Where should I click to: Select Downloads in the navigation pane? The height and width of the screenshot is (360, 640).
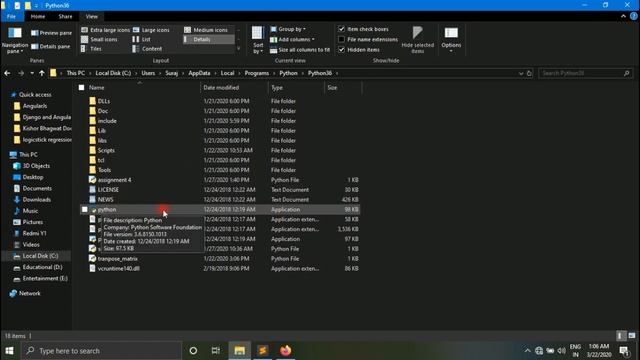[36, 200]
